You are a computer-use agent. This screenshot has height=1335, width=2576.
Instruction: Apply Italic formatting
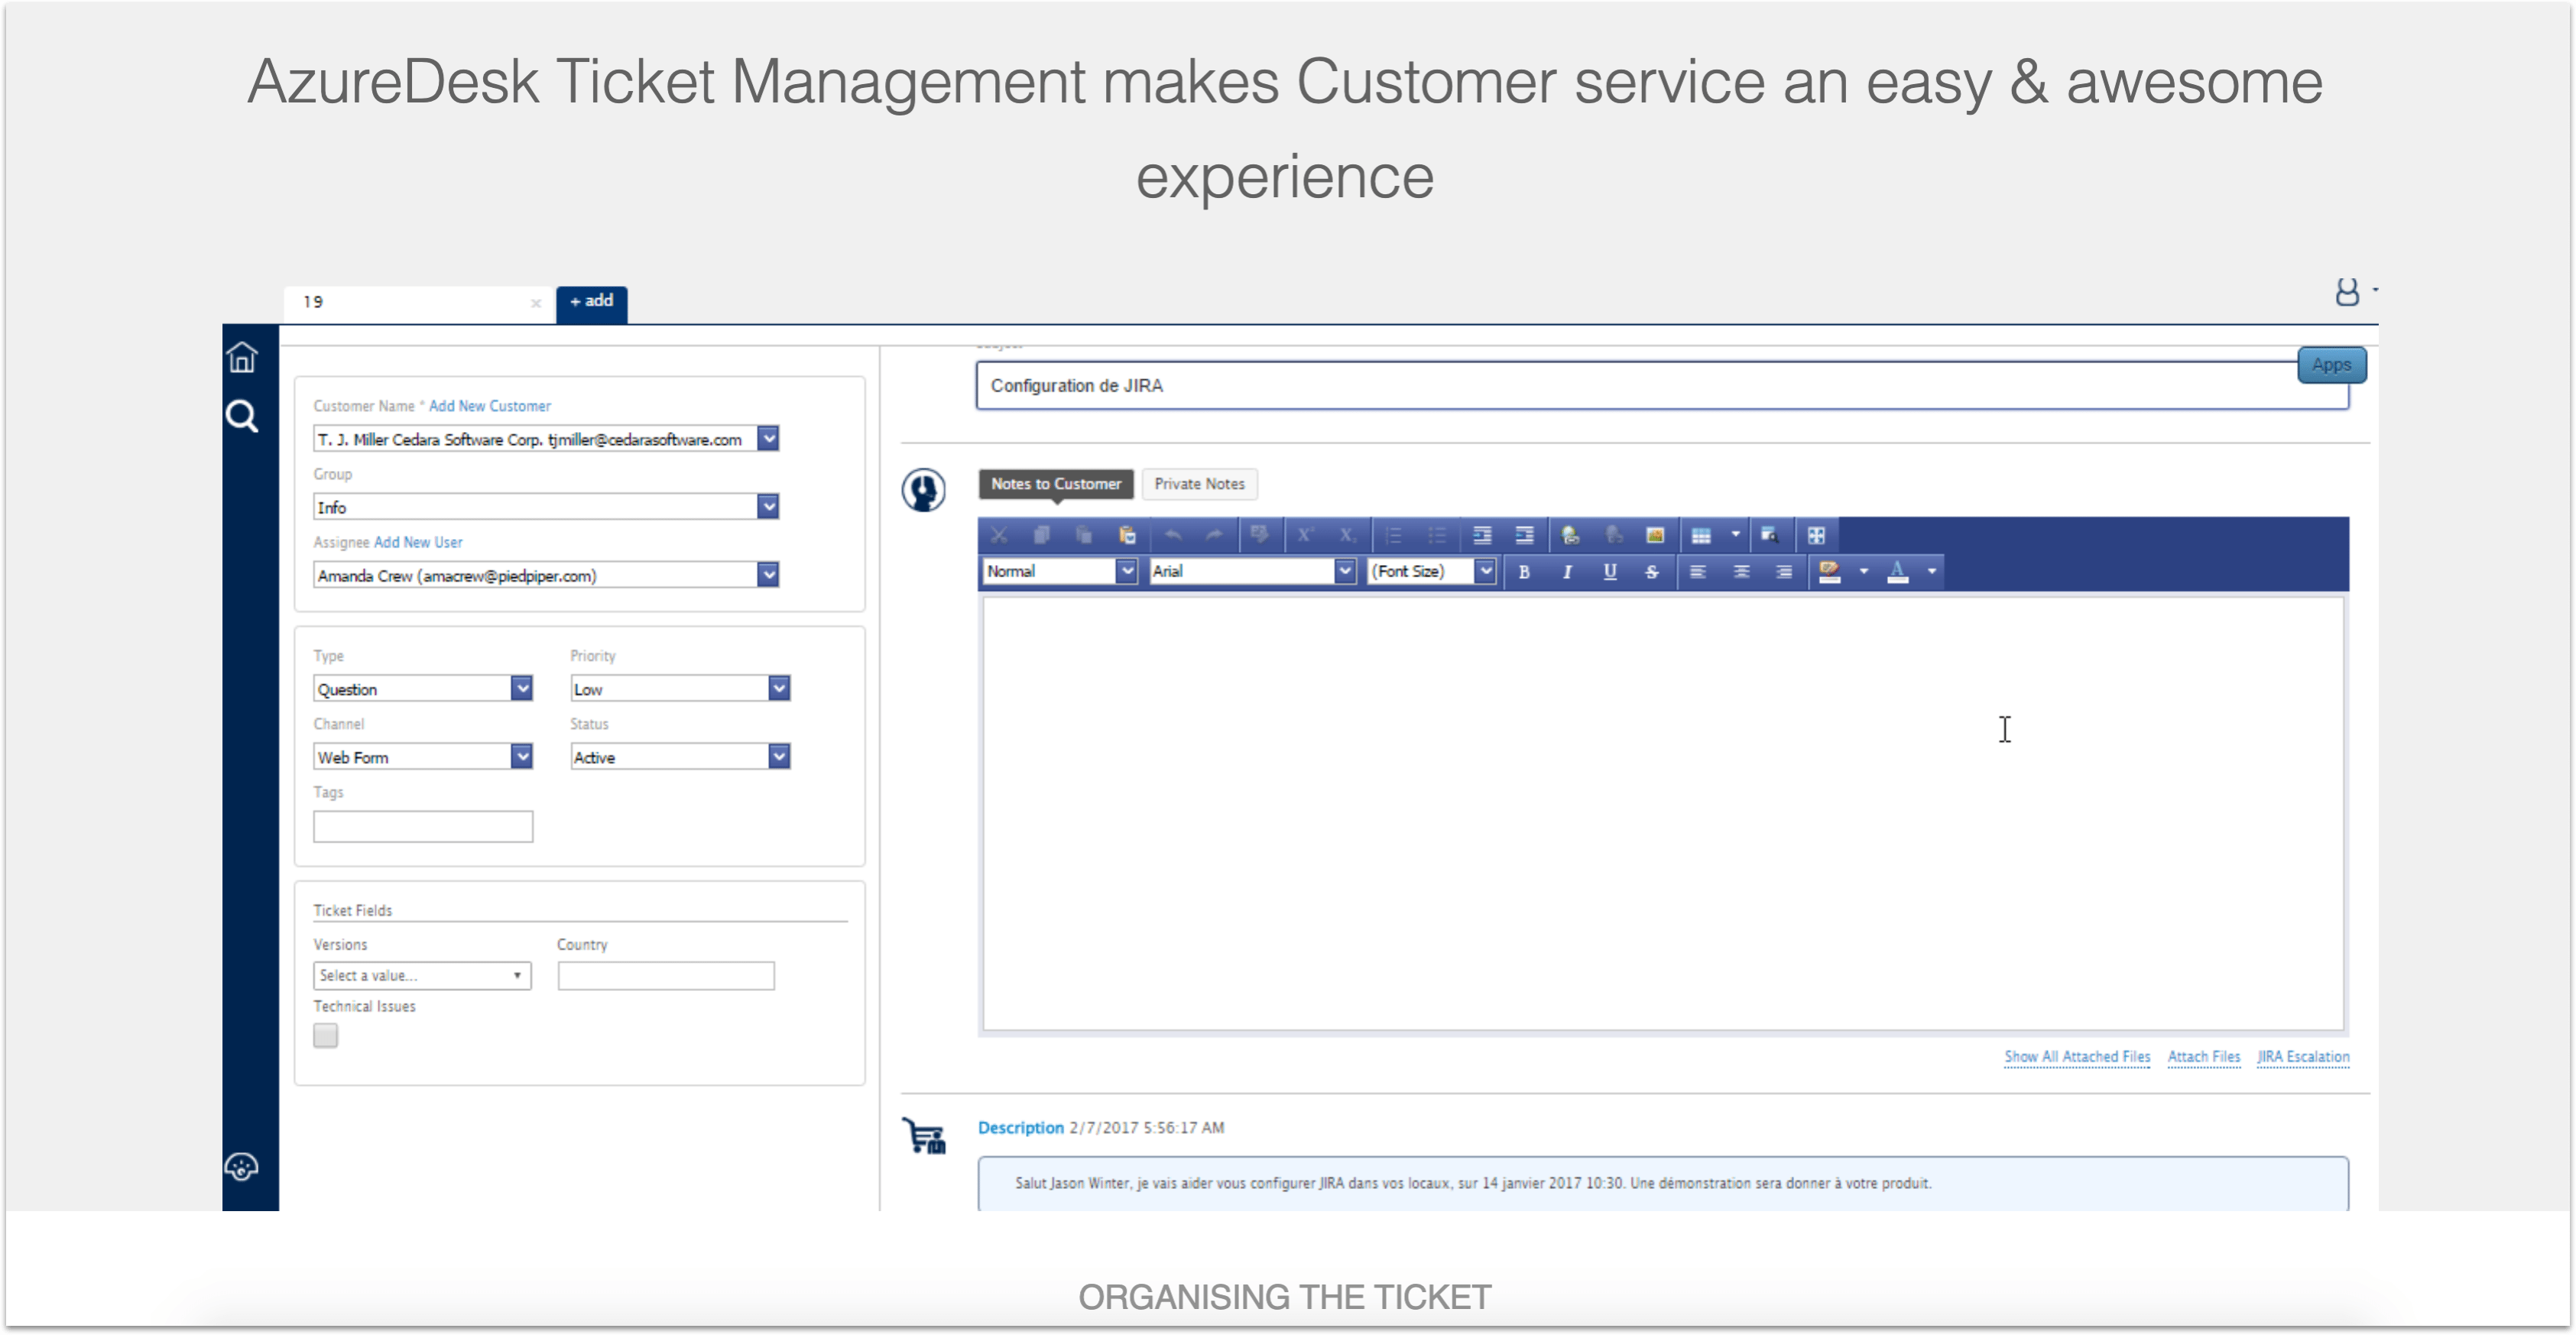1567,571
